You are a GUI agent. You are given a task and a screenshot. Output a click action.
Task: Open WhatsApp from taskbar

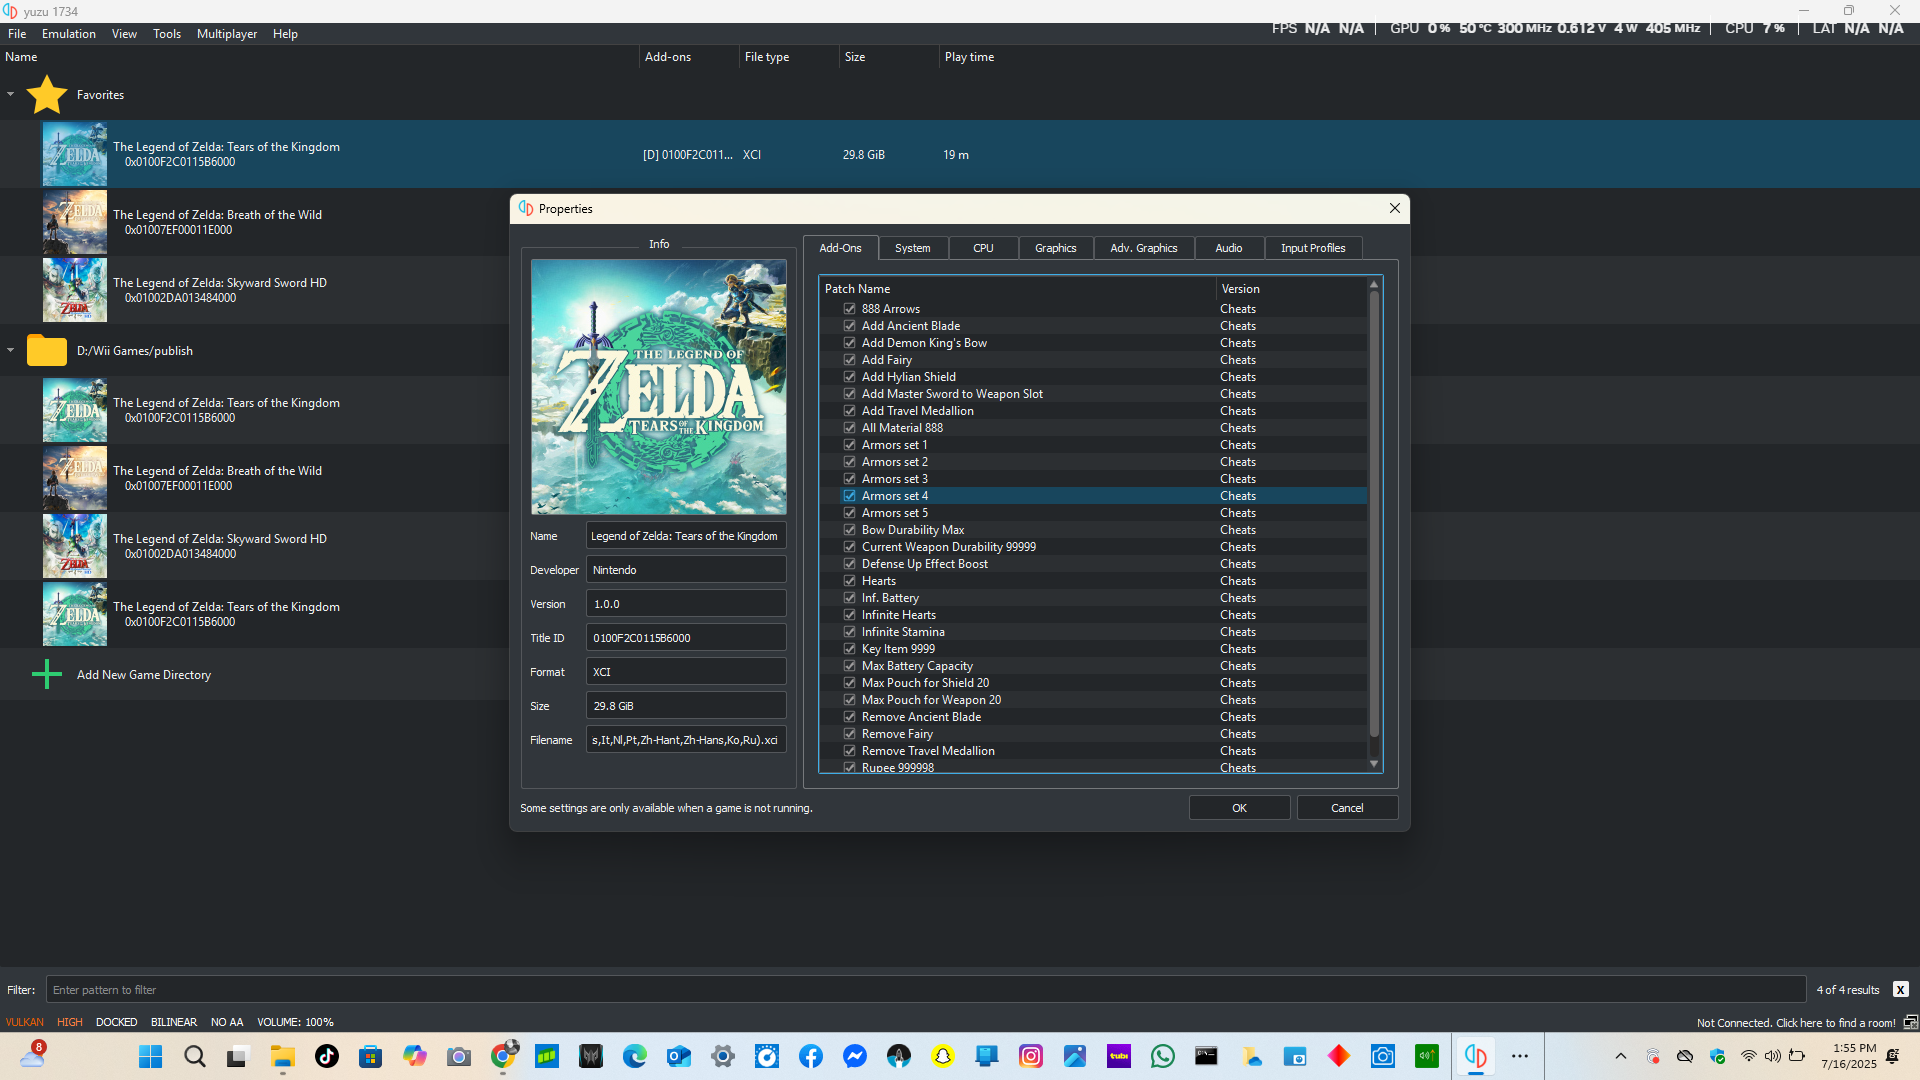point(1163,1057)
